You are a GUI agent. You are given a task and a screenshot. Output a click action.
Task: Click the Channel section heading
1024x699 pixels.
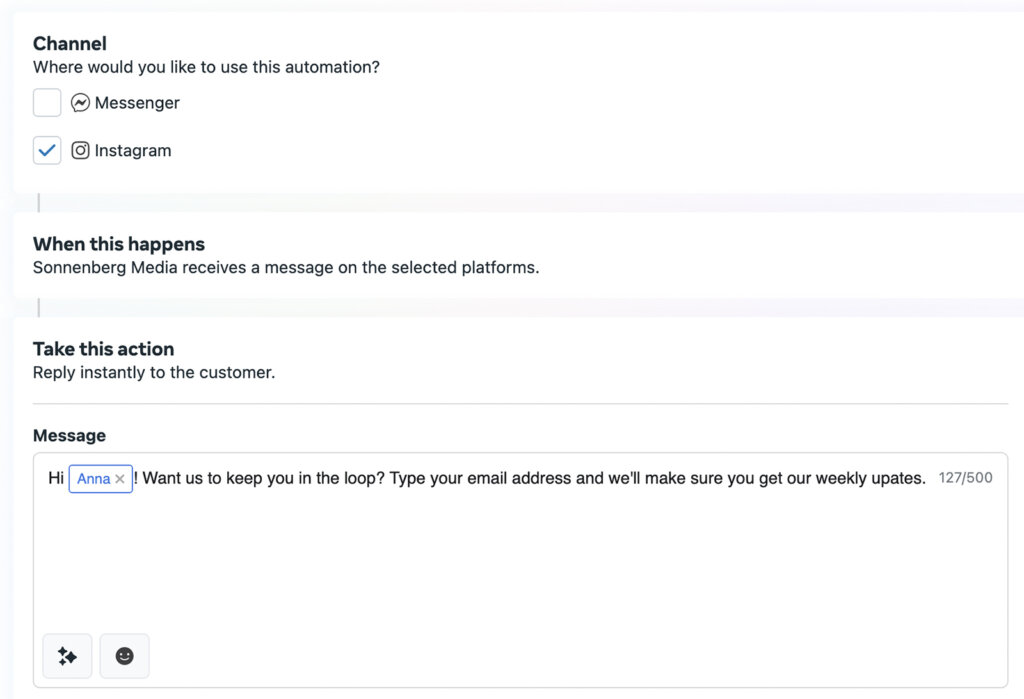point(69,43)
